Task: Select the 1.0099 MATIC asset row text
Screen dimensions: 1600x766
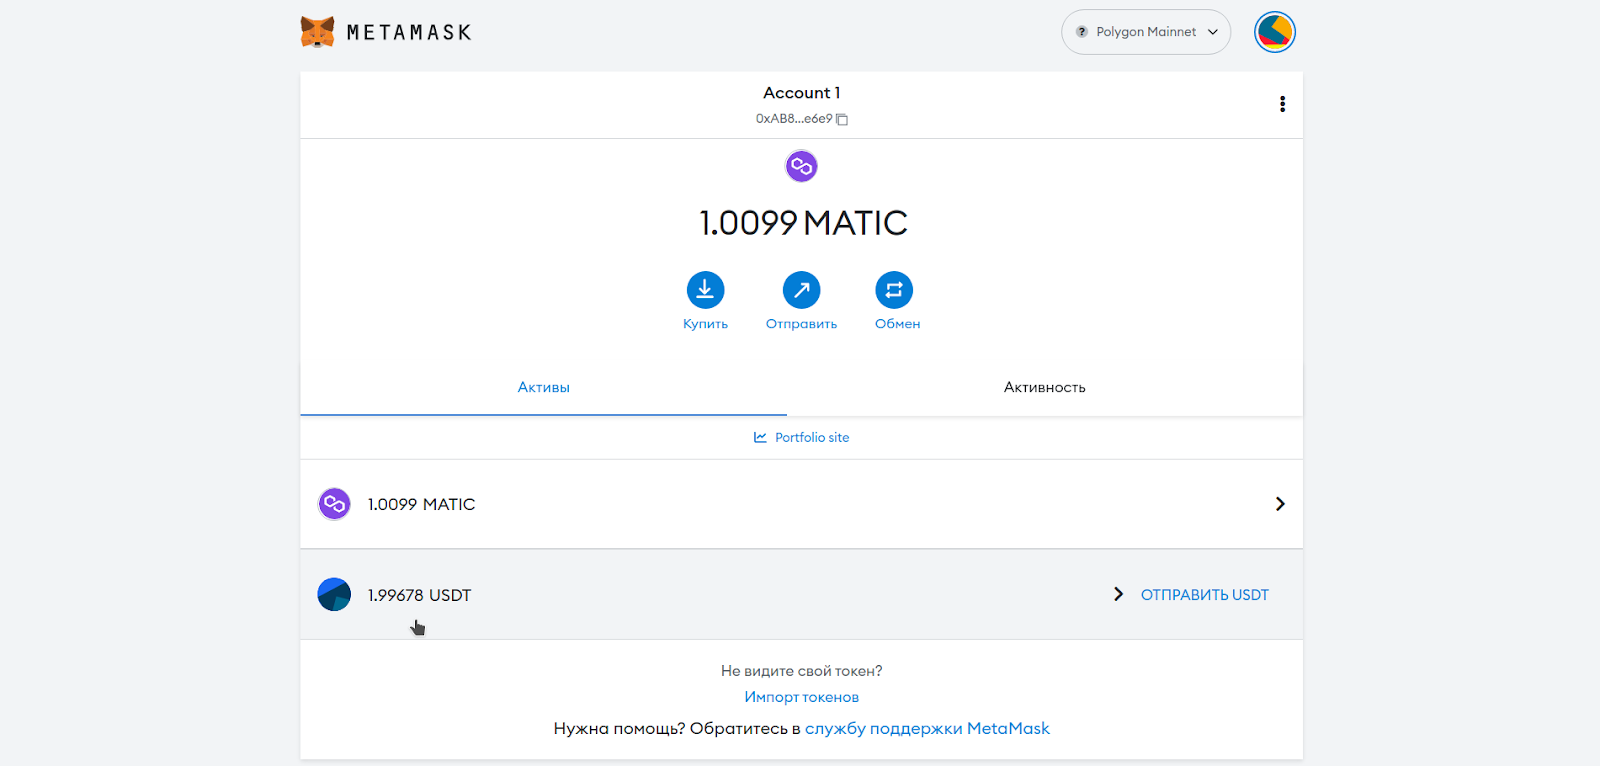Action: pyautogui.click(x=421, y=504)
